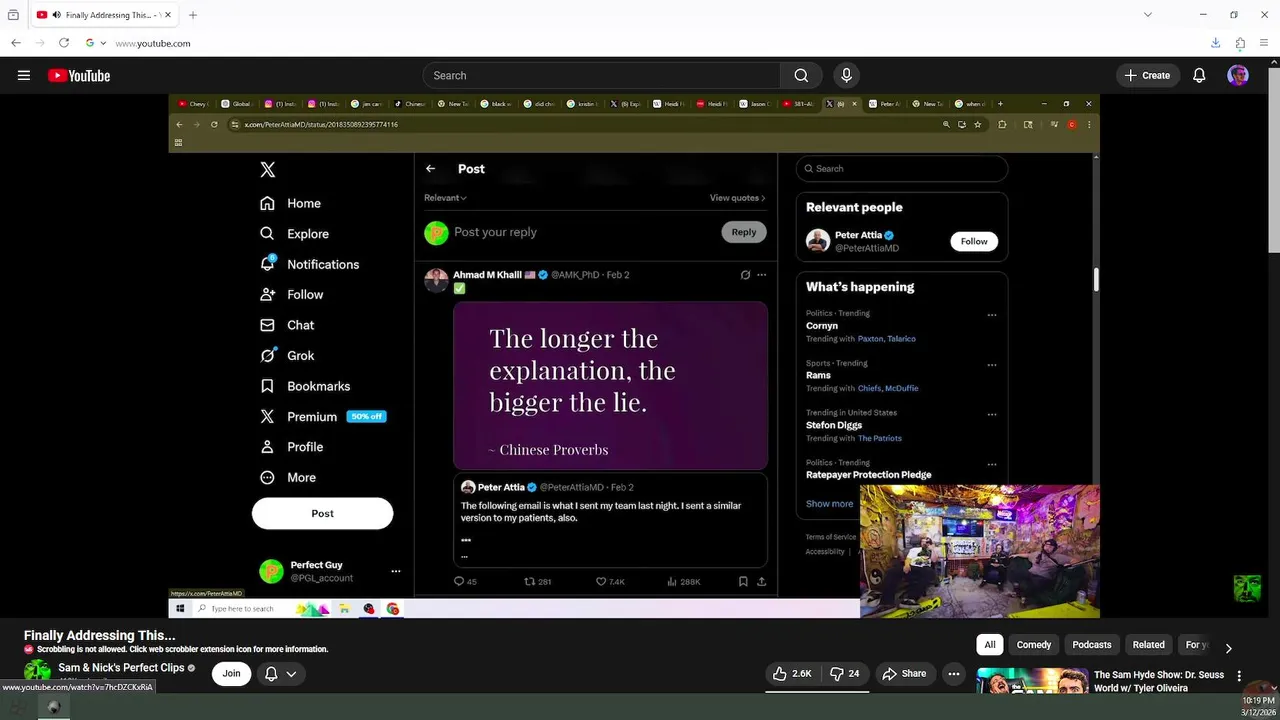Screen dimensions: 1280x720
Task: Open View quotes link
Action: [737, 198]
